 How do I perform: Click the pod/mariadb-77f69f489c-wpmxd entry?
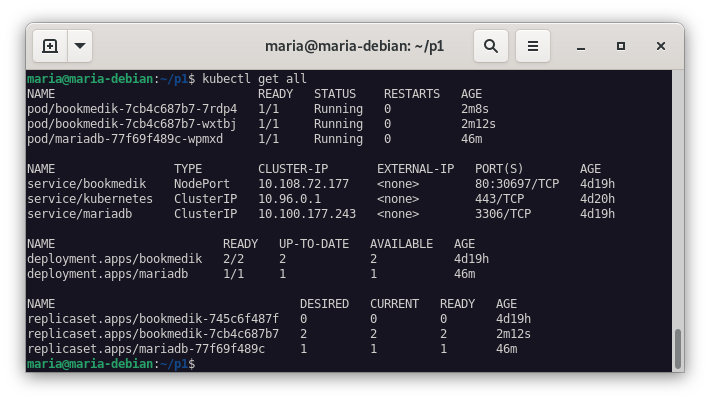pos(124,139)
